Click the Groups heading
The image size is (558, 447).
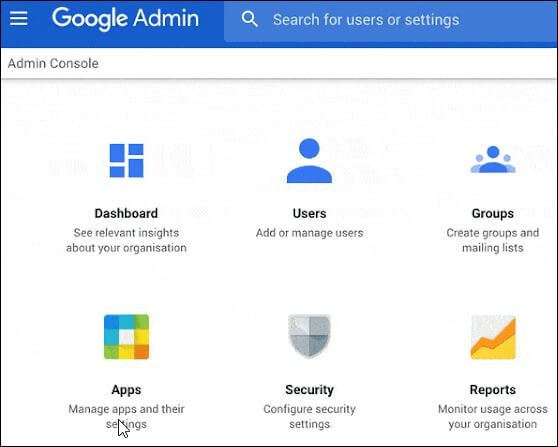click(x=493, y=214)
